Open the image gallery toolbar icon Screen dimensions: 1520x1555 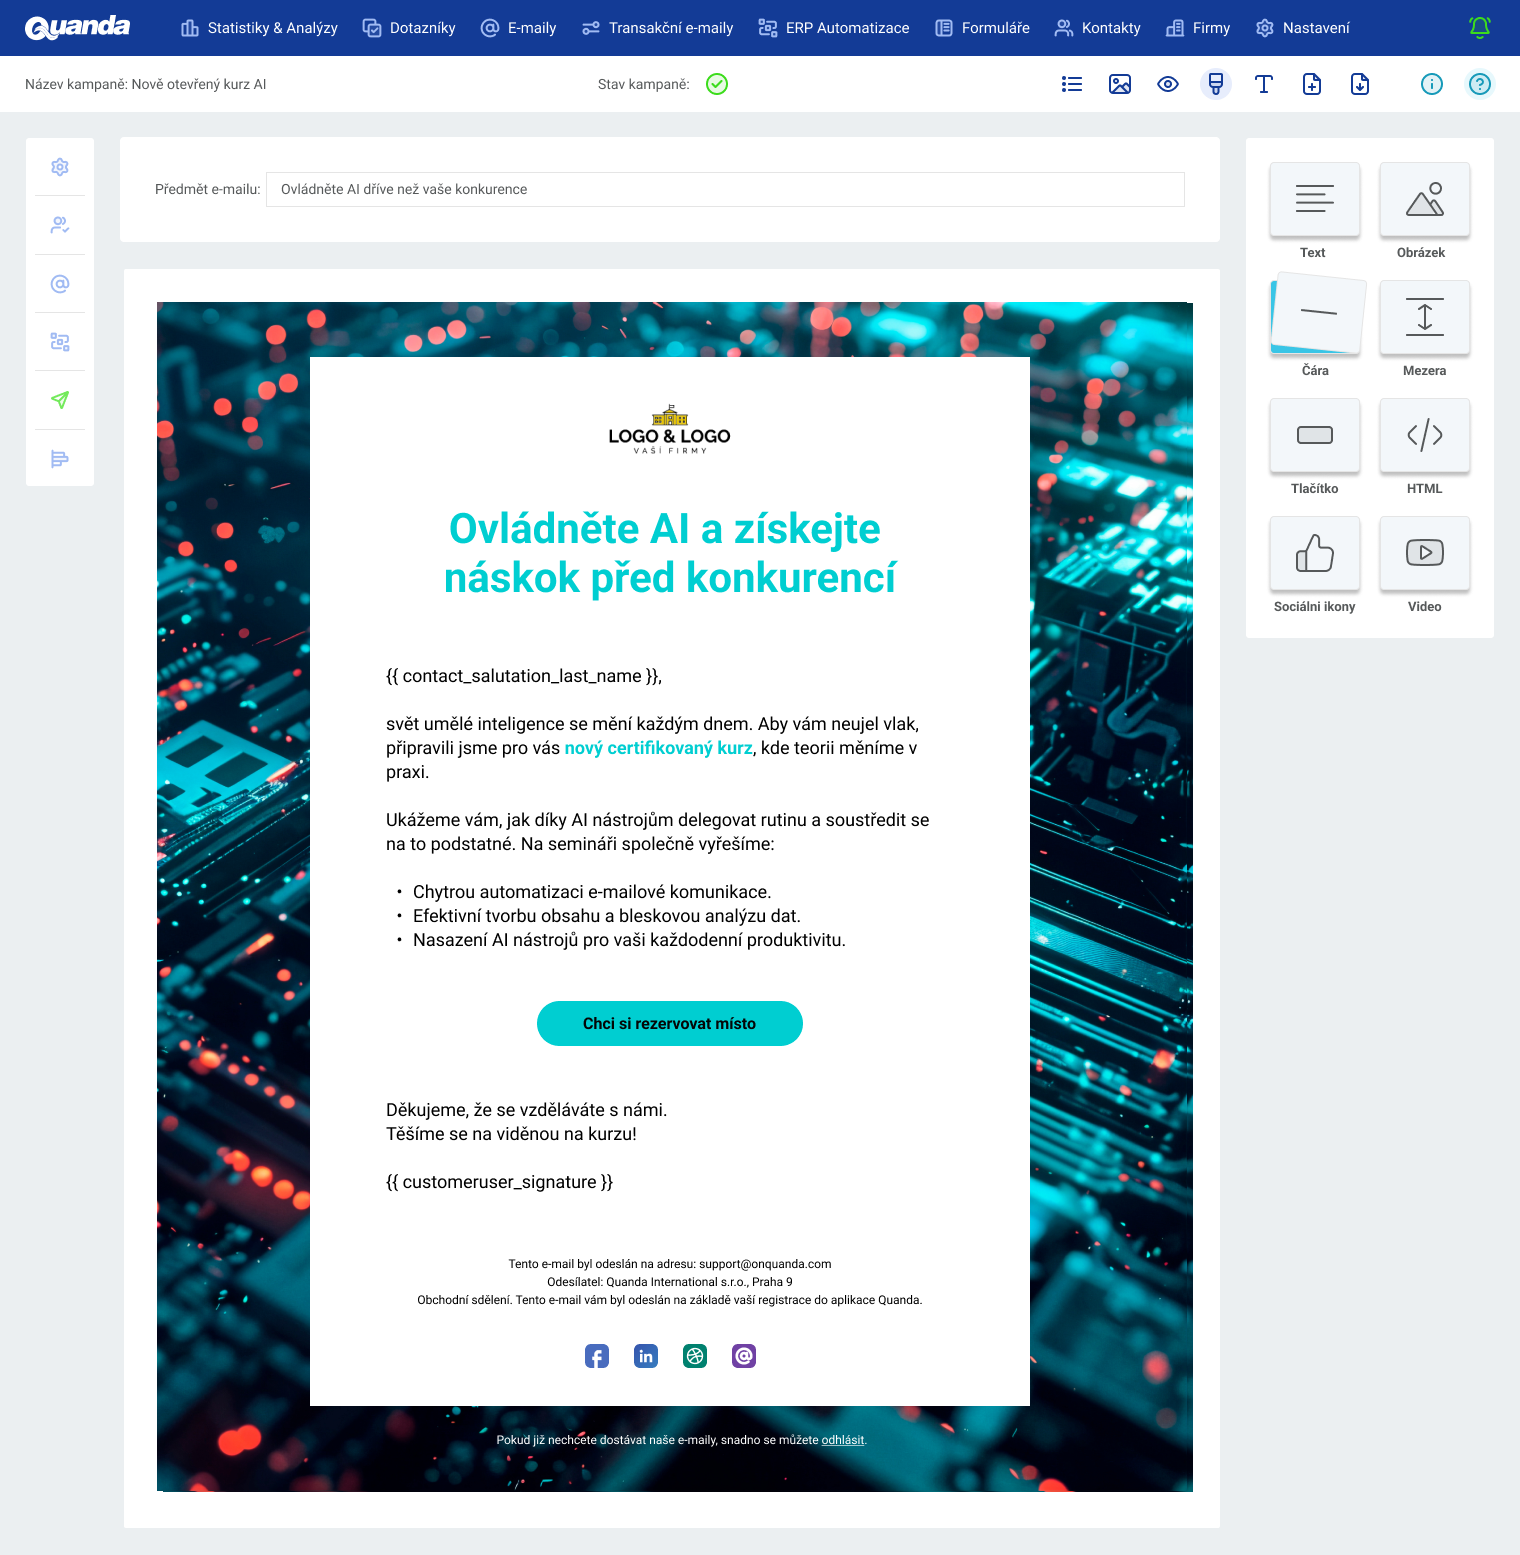[1120, 84]
